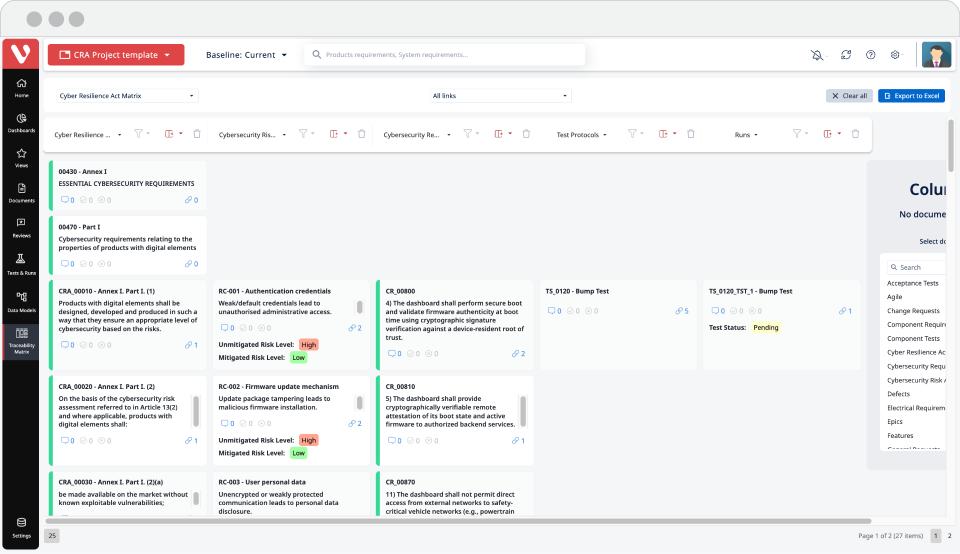Screen dimensions: 960x554
Task: Open Reviews in the sidebar
Action: click(x=21, y=228)
